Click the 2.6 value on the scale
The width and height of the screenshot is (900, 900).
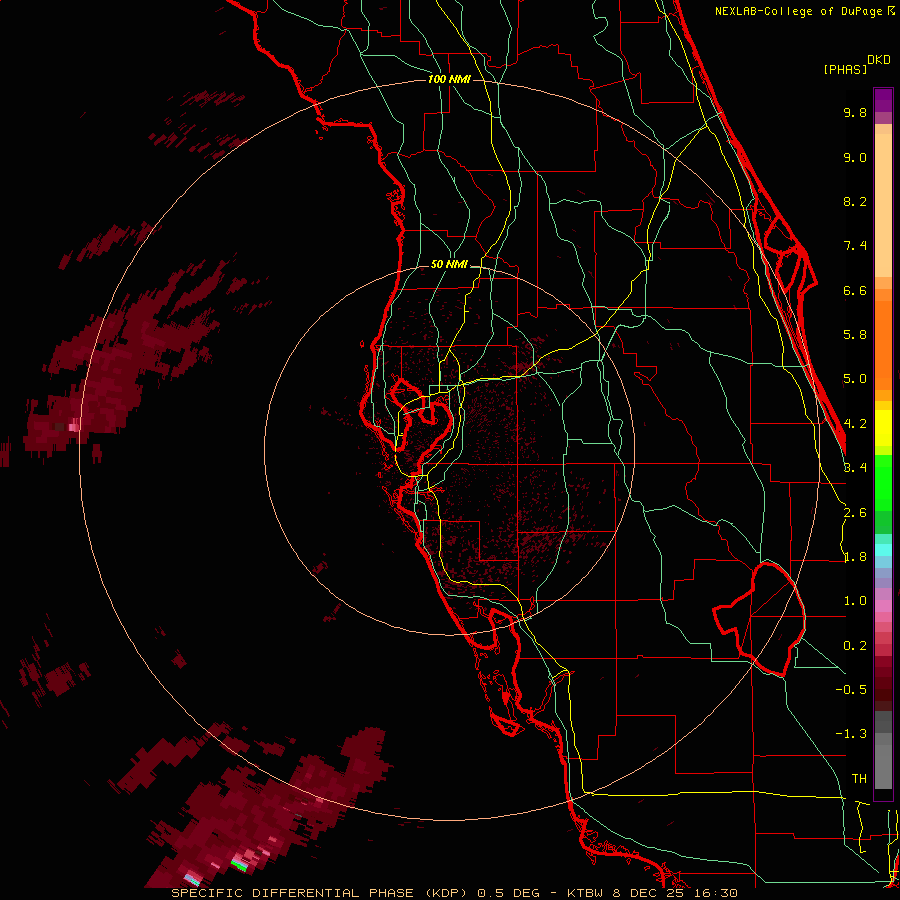coord(855,513)
